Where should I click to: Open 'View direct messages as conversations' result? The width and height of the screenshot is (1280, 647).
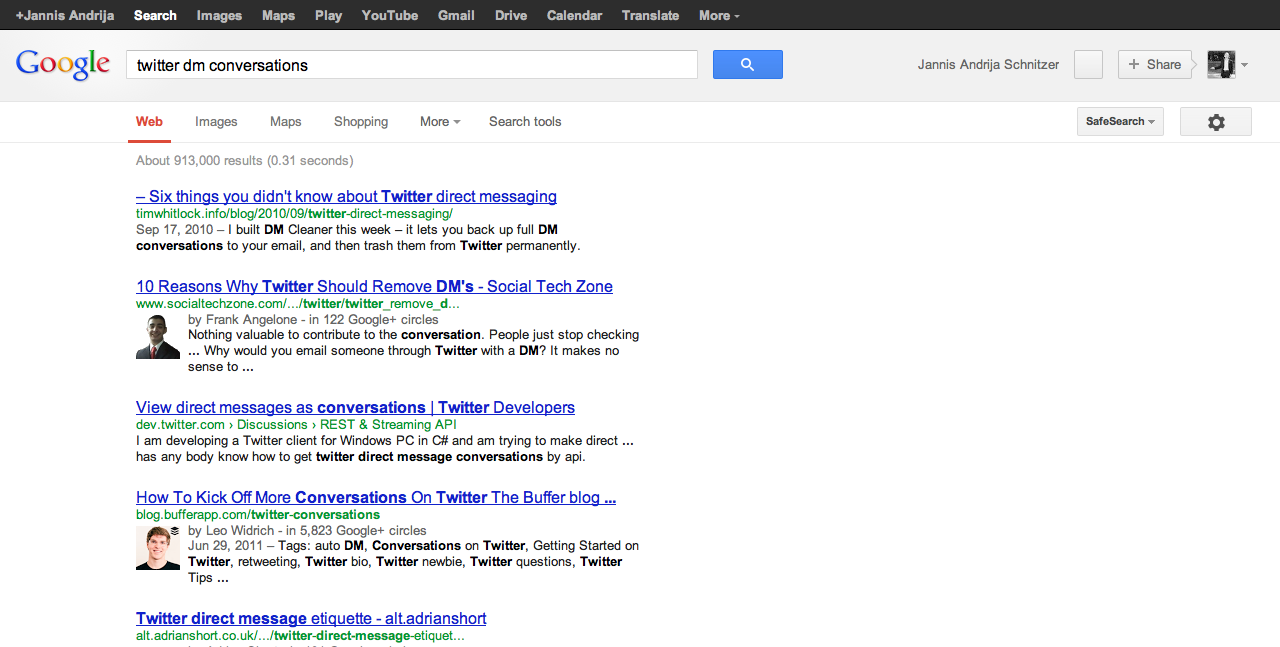pos(355,408)
